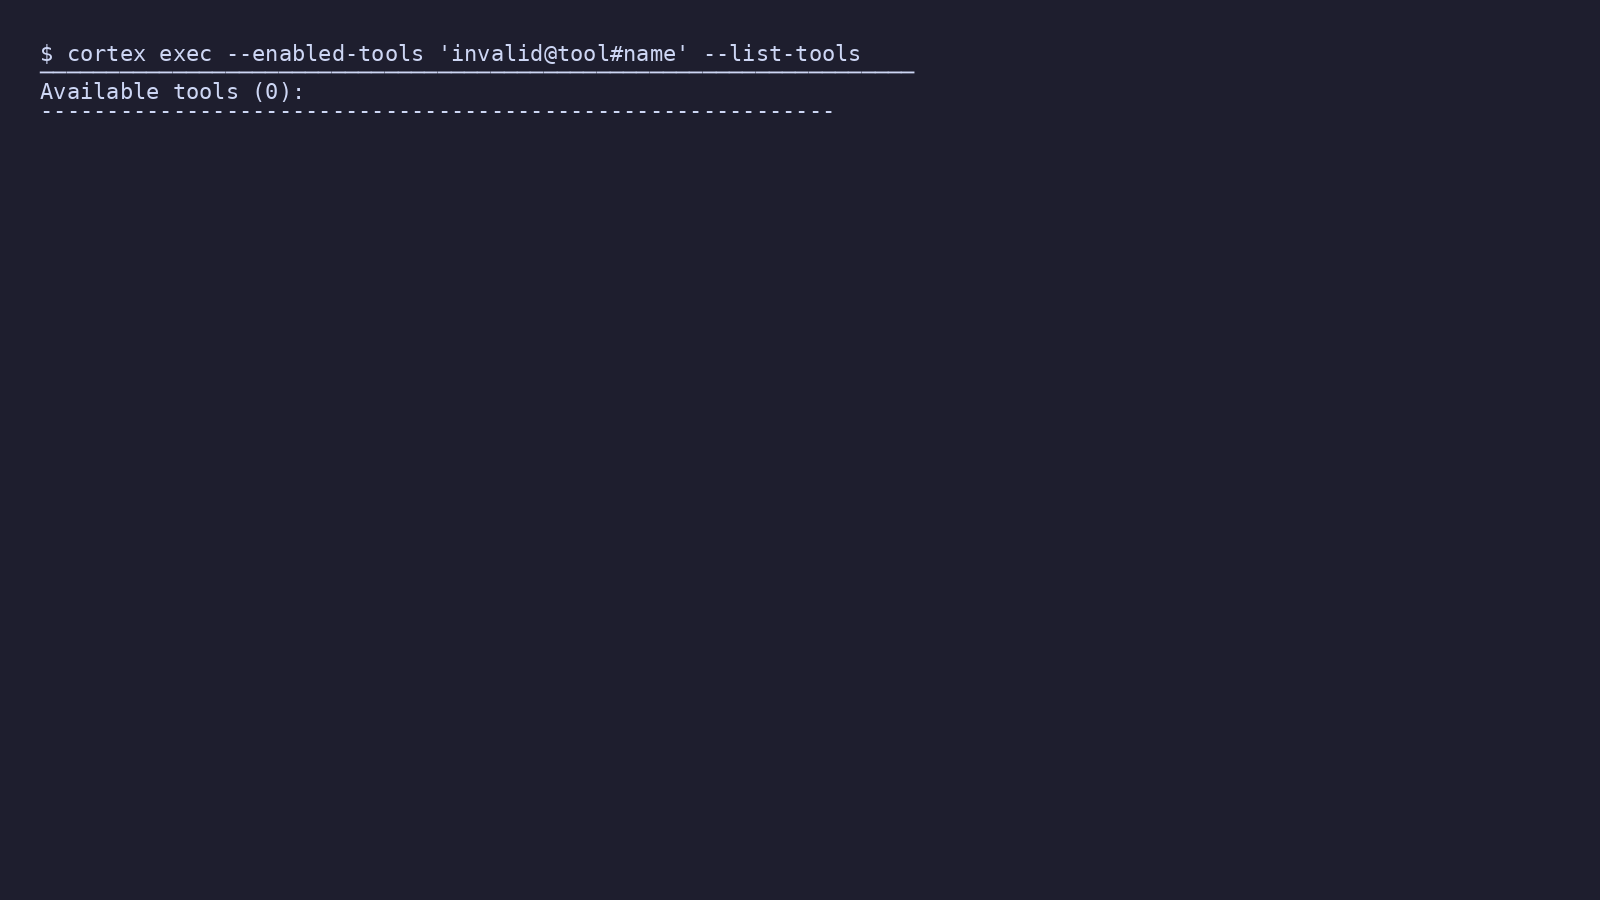
Task: Click the word invalid inside quotes
Action: point(497,54)
